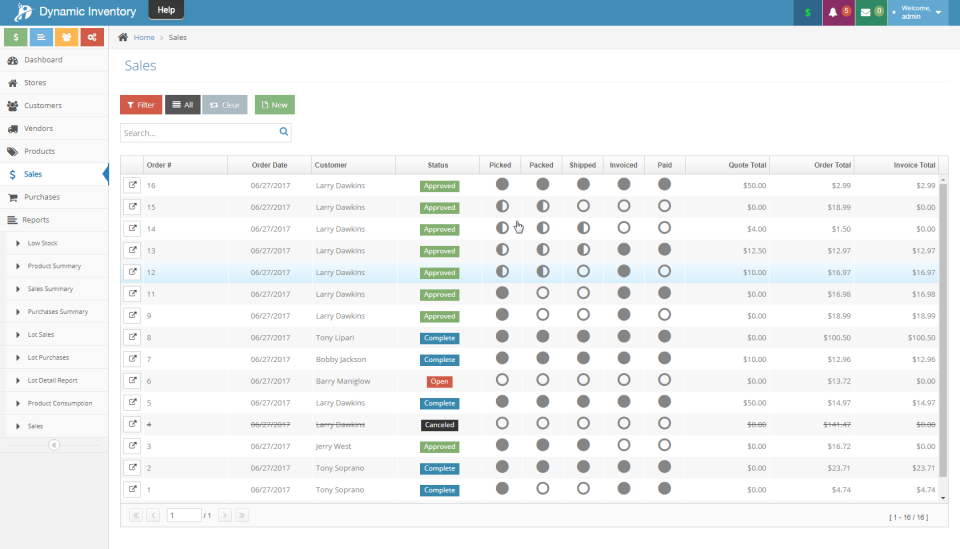The height and width of the screenshot is (549, 960).
Task: Click the home icon in breadcrumb
Action: coord(123,37)
